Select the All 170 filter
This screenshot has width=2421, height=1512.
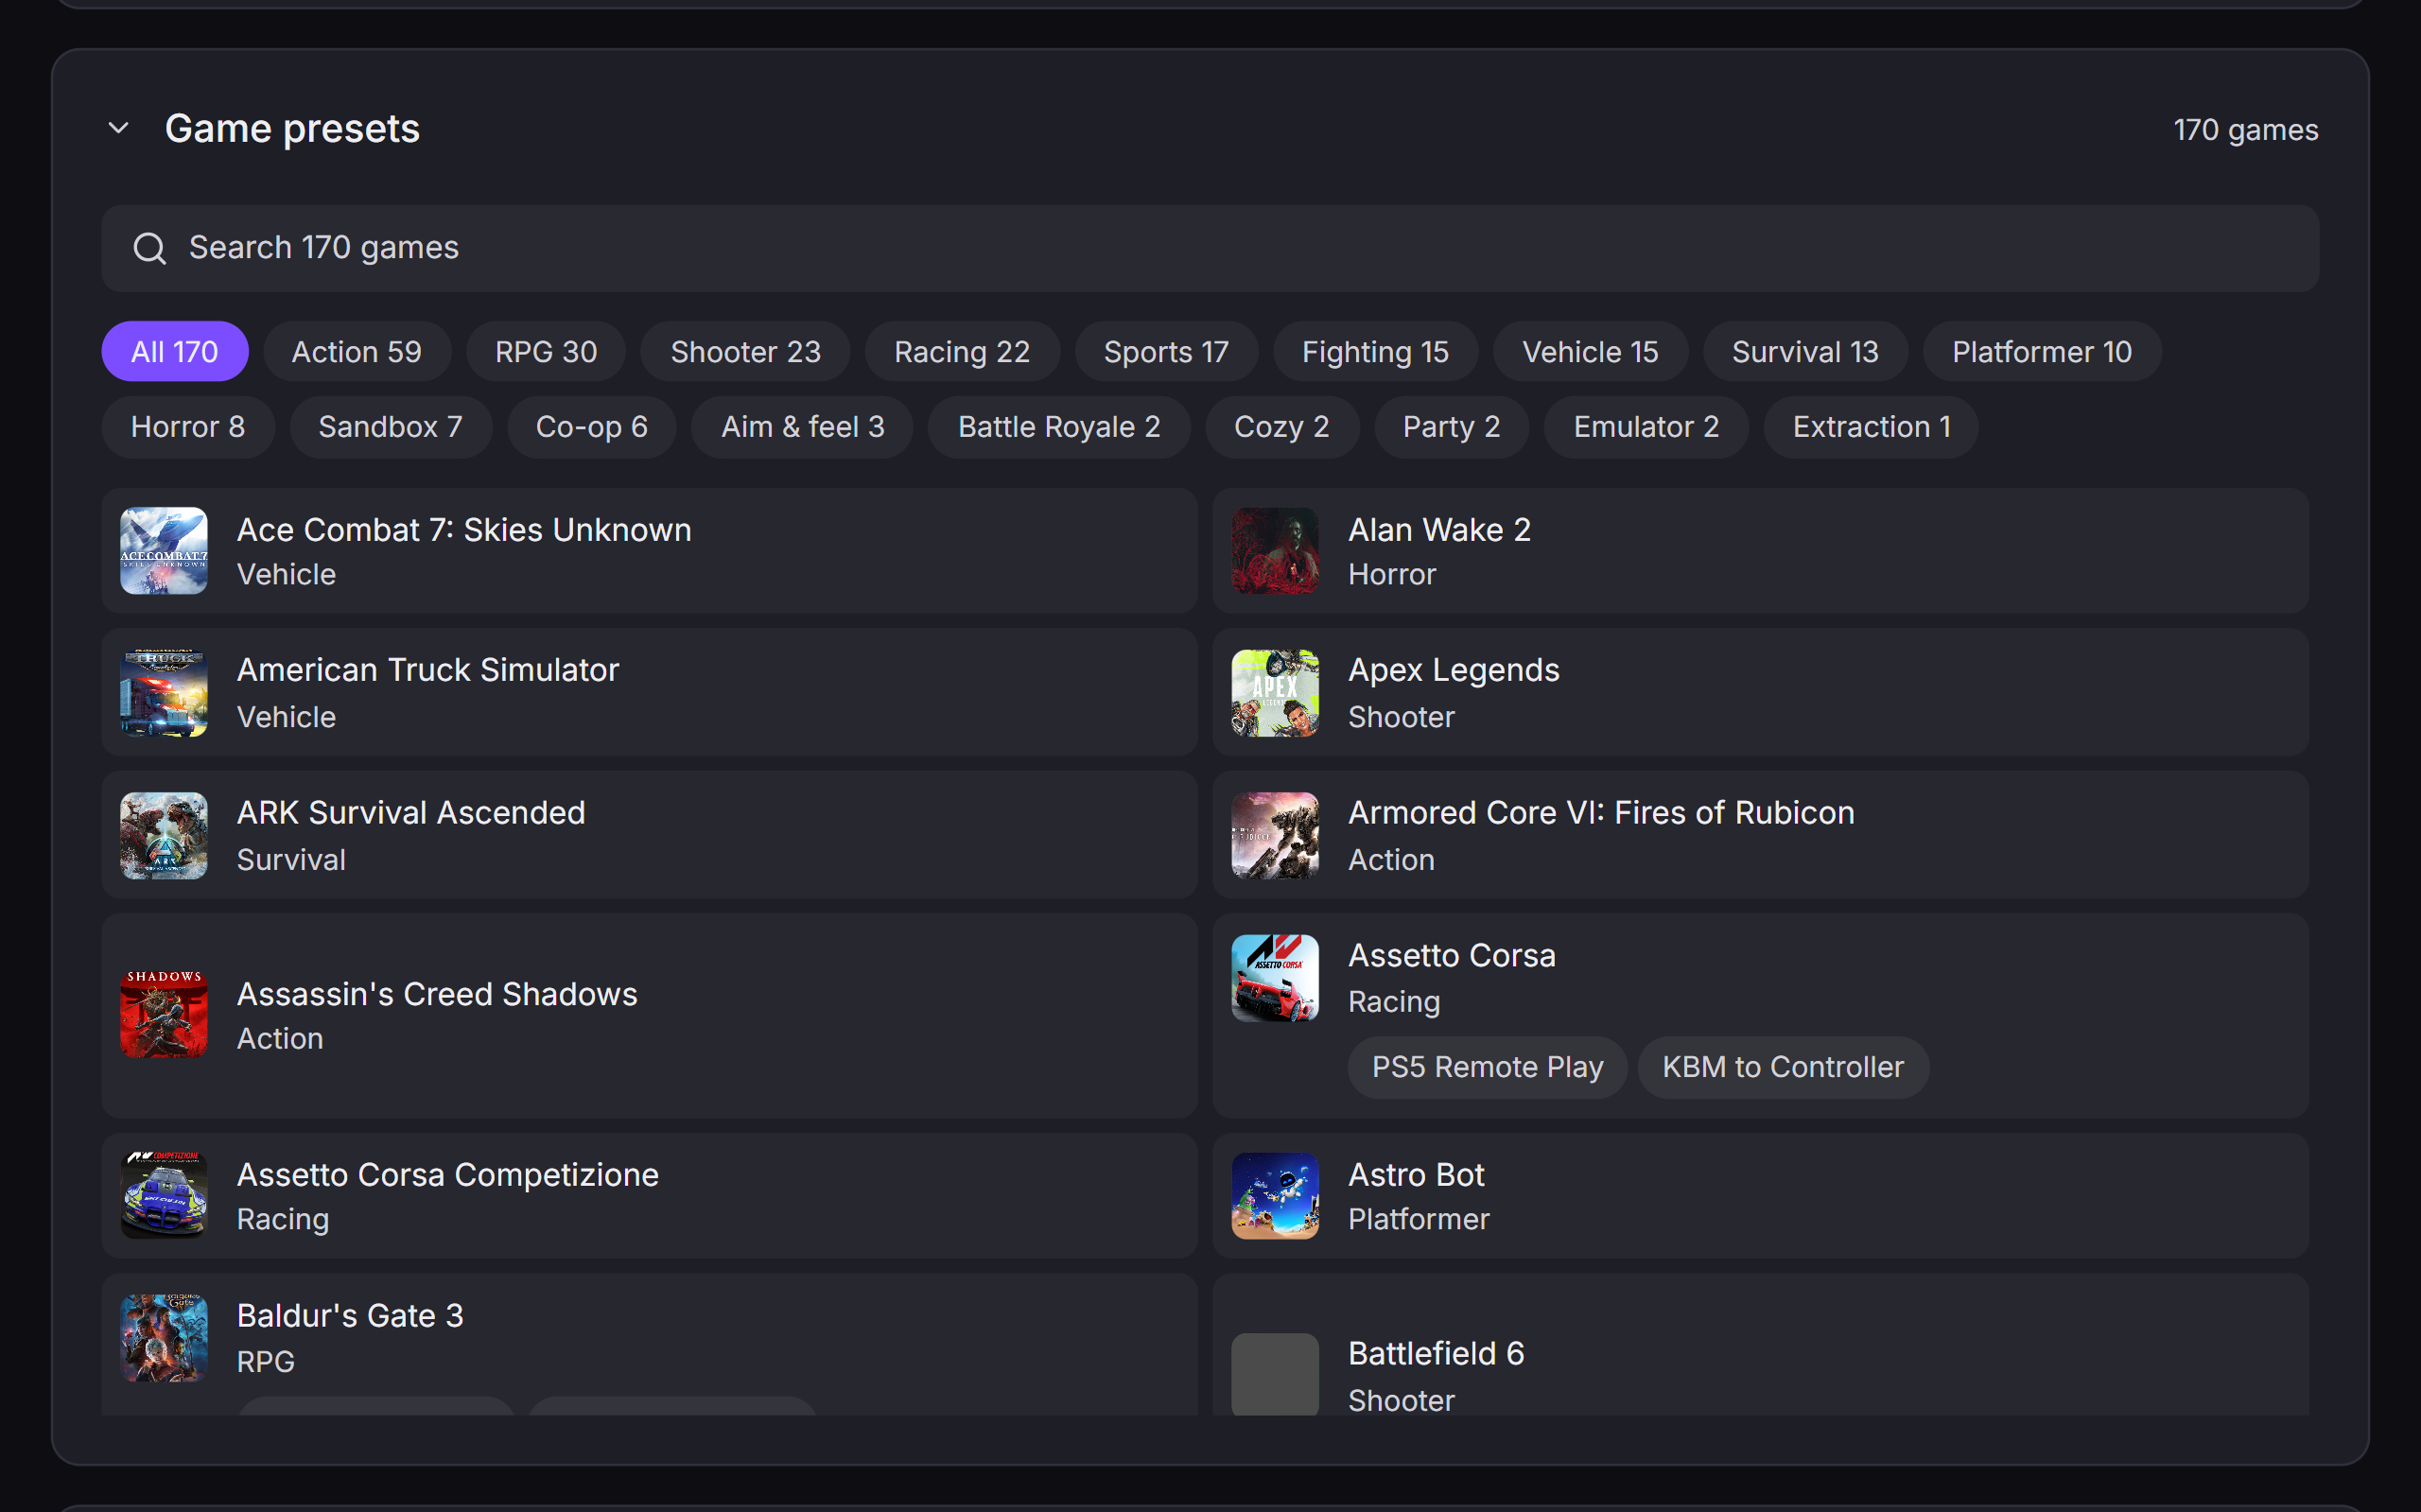175,351
